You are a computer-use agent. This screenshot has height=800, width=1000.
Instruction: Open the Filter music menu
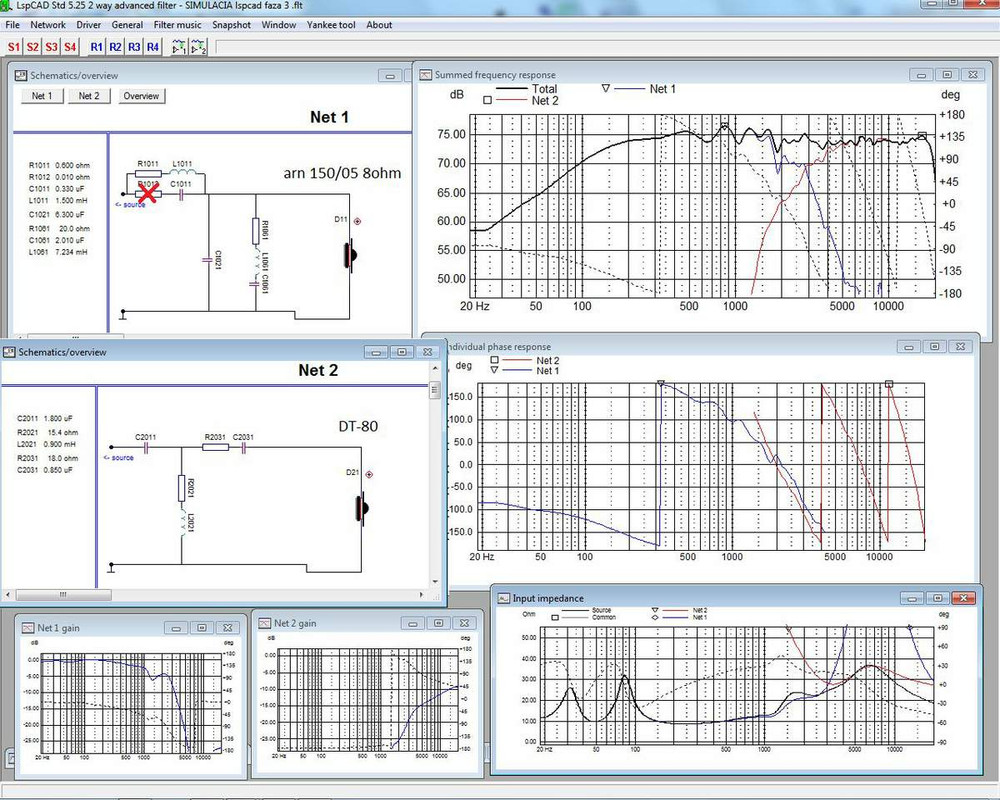click(177, 25)
